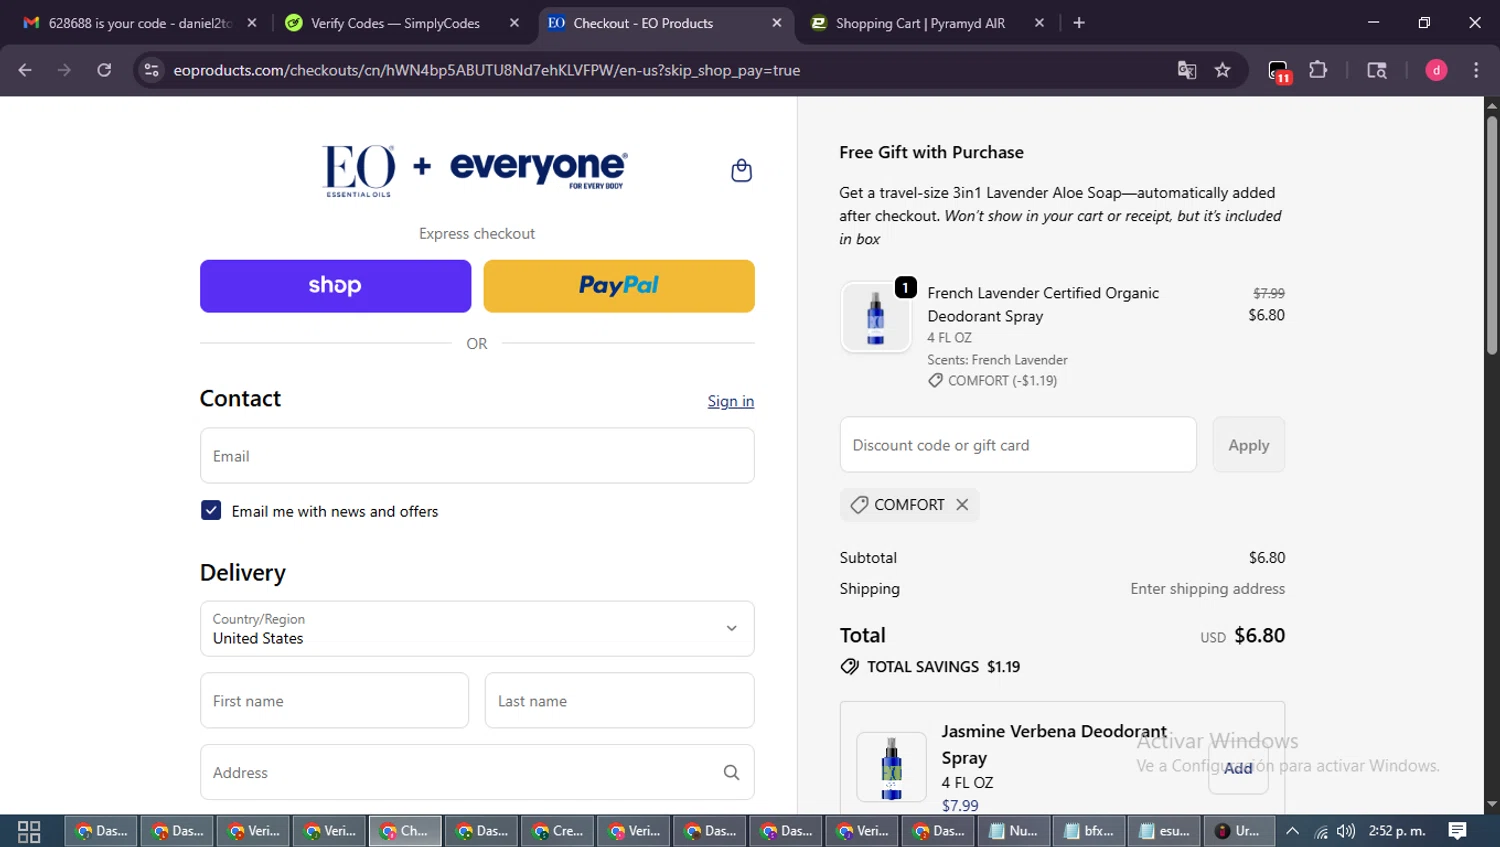
Task: Click the 2:52 p. m. clock
Action: click(1397, 831)
